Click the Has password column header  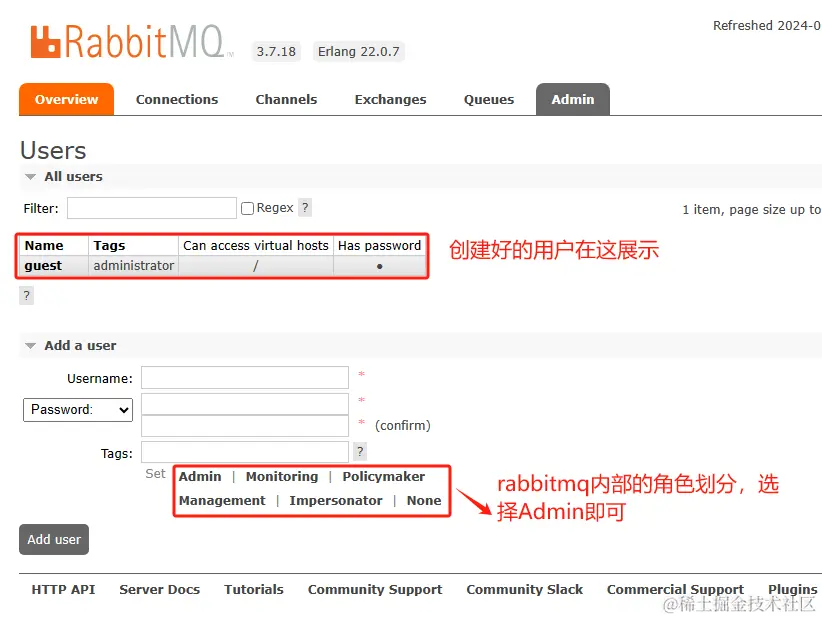coord(380,245)
